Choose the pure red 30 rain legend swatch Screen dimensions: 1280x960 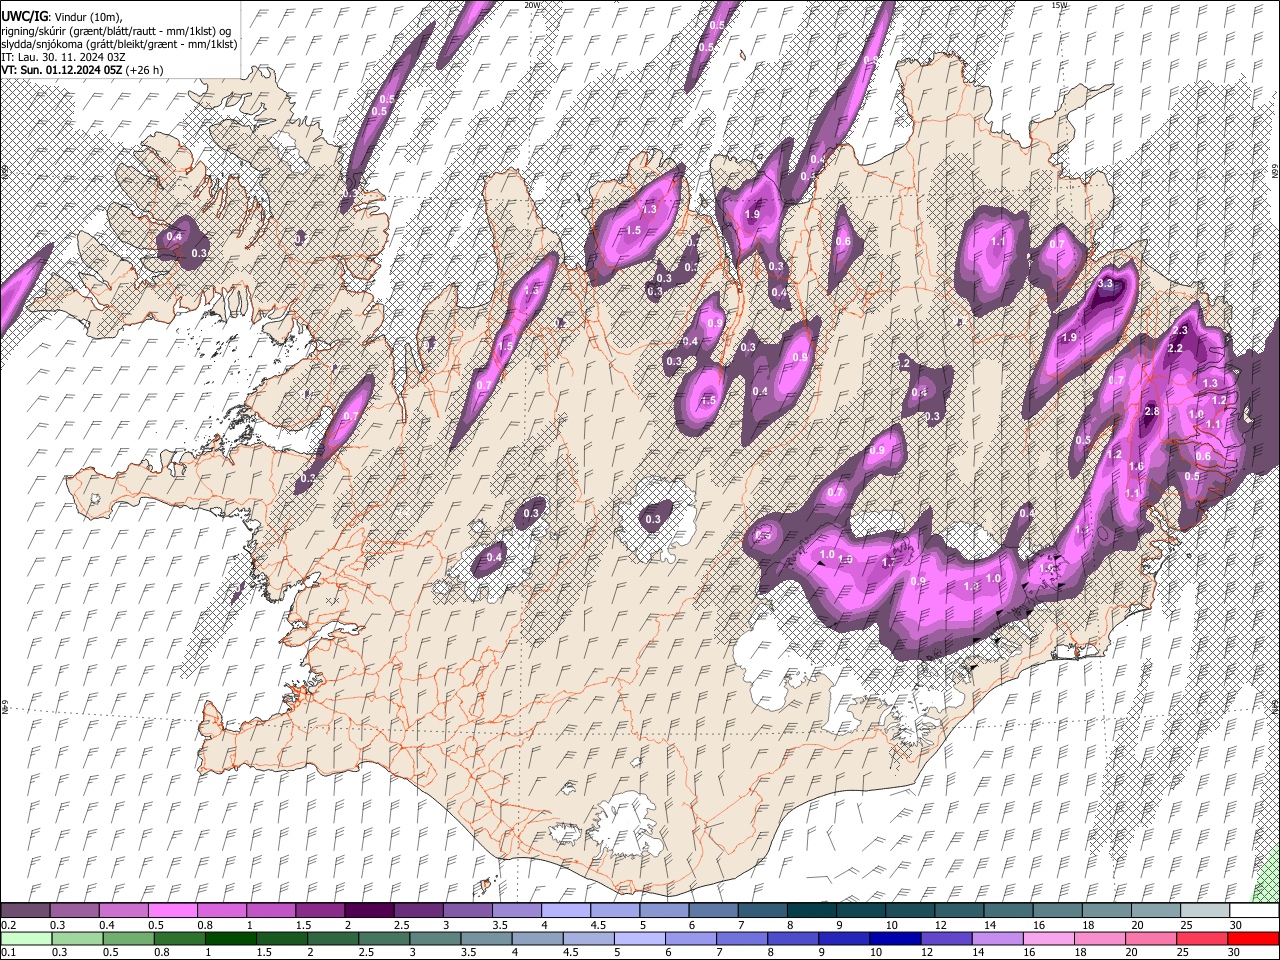[1253, 938]
